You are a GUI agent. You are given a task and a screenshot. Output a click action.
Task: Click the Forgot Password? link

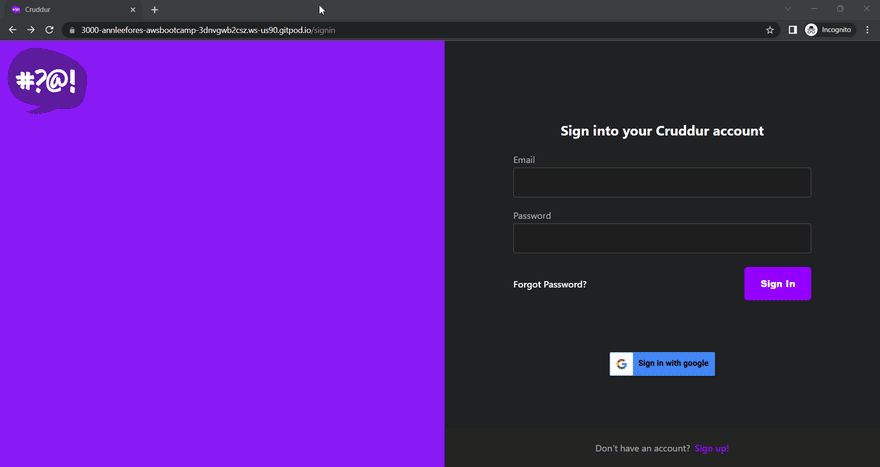549,285
